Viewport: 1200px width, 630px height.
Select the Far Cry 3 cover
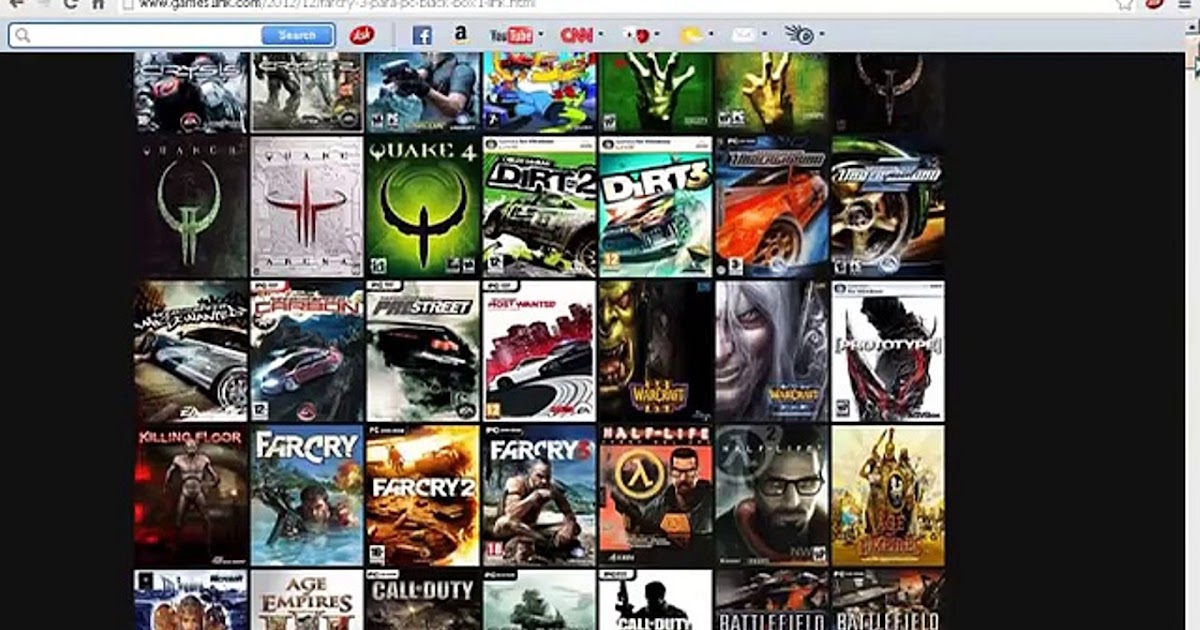click(x=540, y=496)
